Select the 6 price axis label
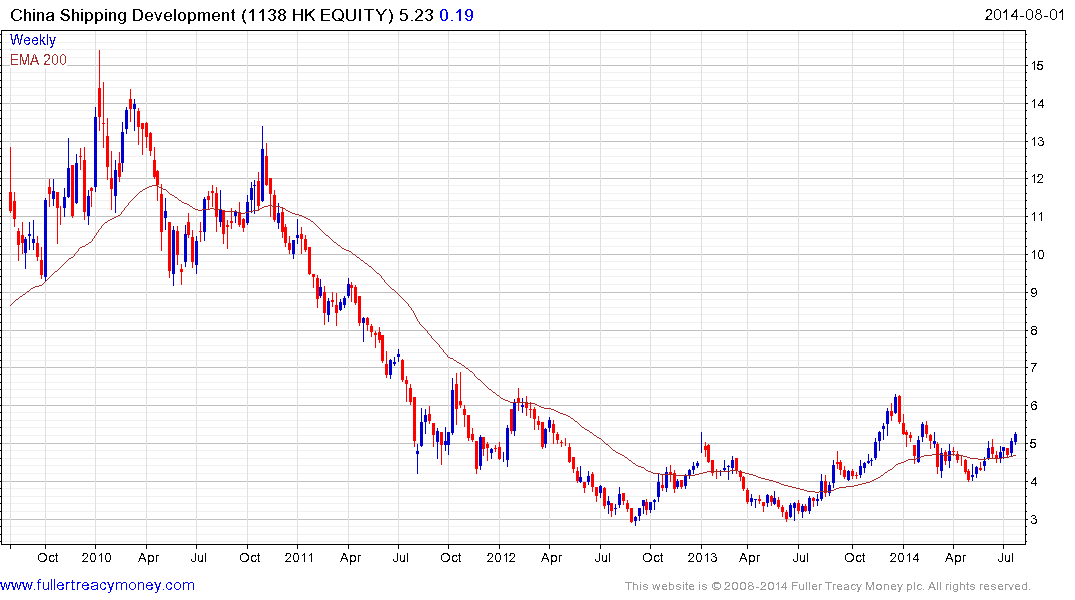 (x=1035, y=406)
